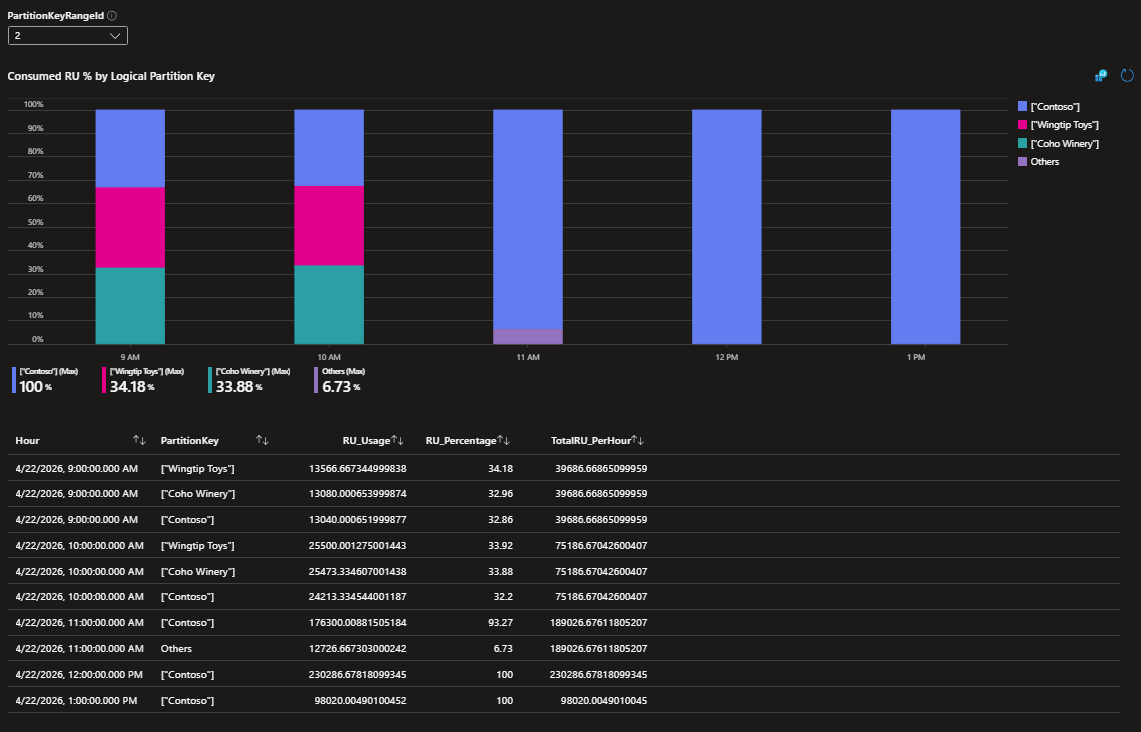Image resolution: width=1141 pixels, height=732 pixels.
Task: Click the RU_Usage column header
Action: pyautogui.click(x=367, y=440)
